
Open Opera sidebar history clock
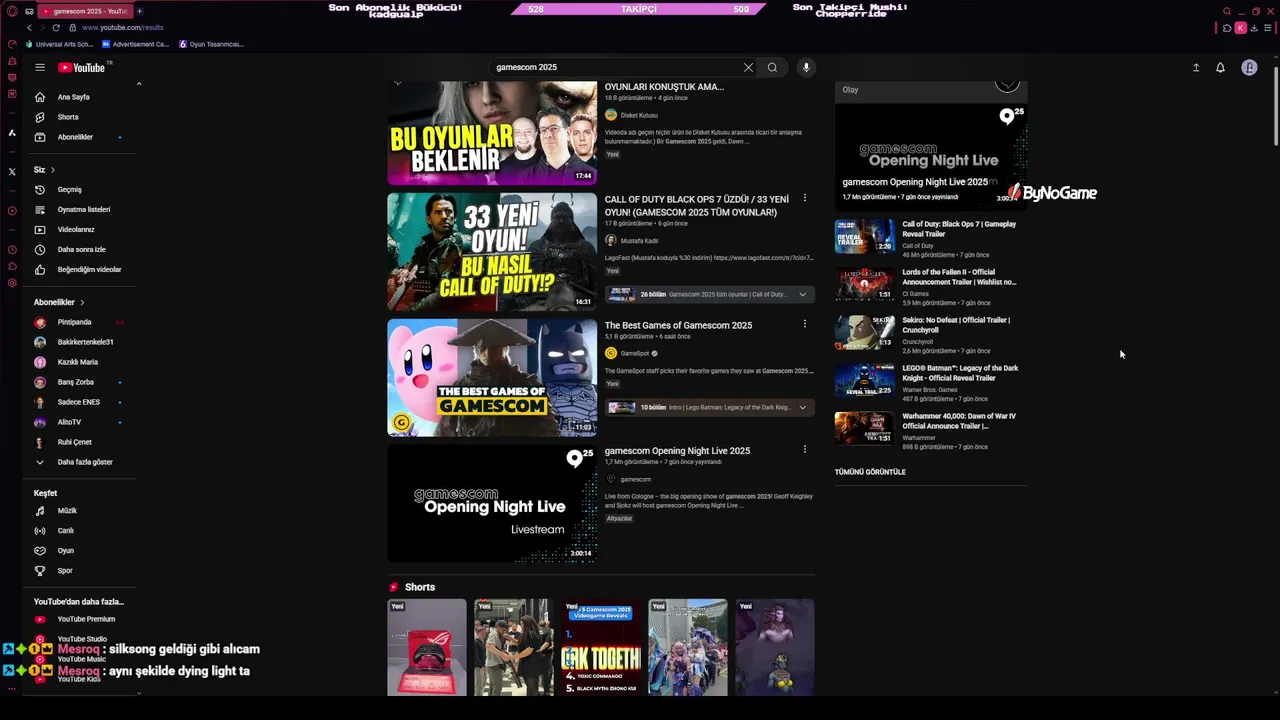[x=12, y=249]
